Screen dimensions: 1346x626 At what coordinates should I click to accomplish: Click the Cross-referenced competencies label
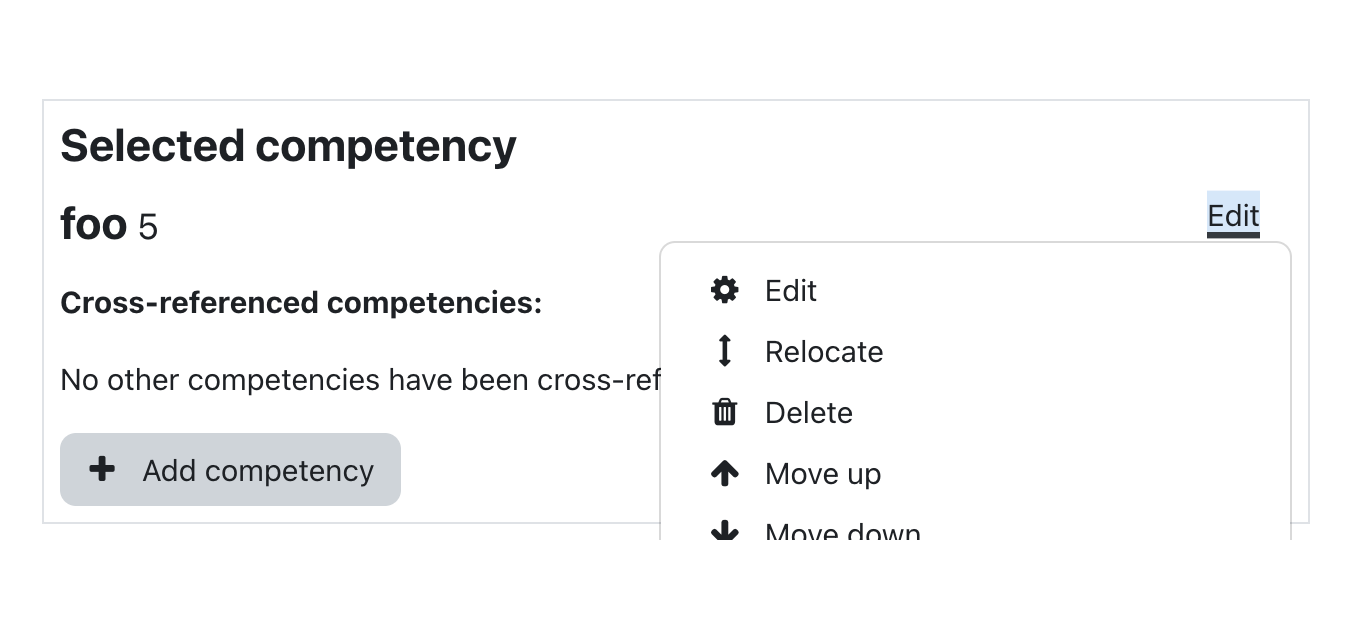301,303
